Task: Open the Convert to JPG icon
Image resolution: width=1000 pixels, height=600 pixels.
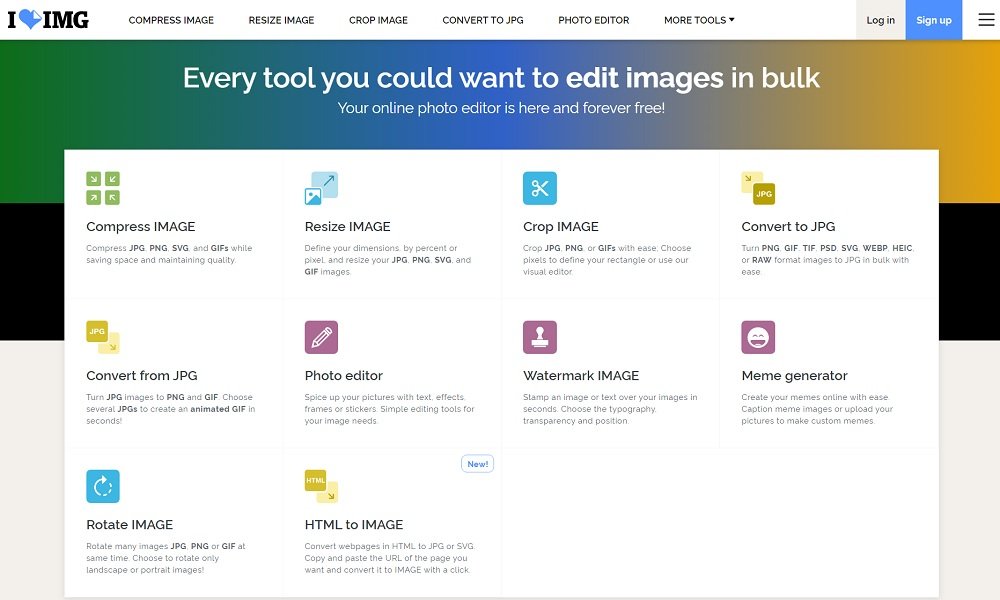Action: (758, 188)
